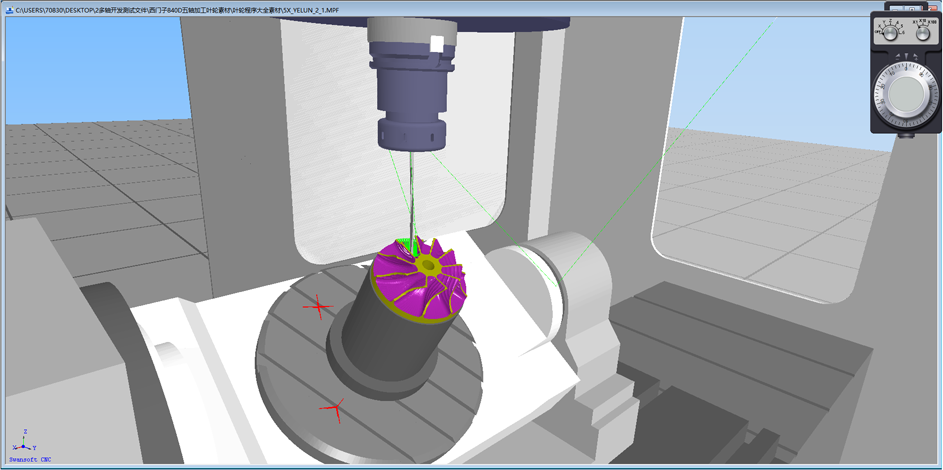Click the Swansoft CNC watermark label
Viewport: 943px width, 470px height.
coord(28,461)
